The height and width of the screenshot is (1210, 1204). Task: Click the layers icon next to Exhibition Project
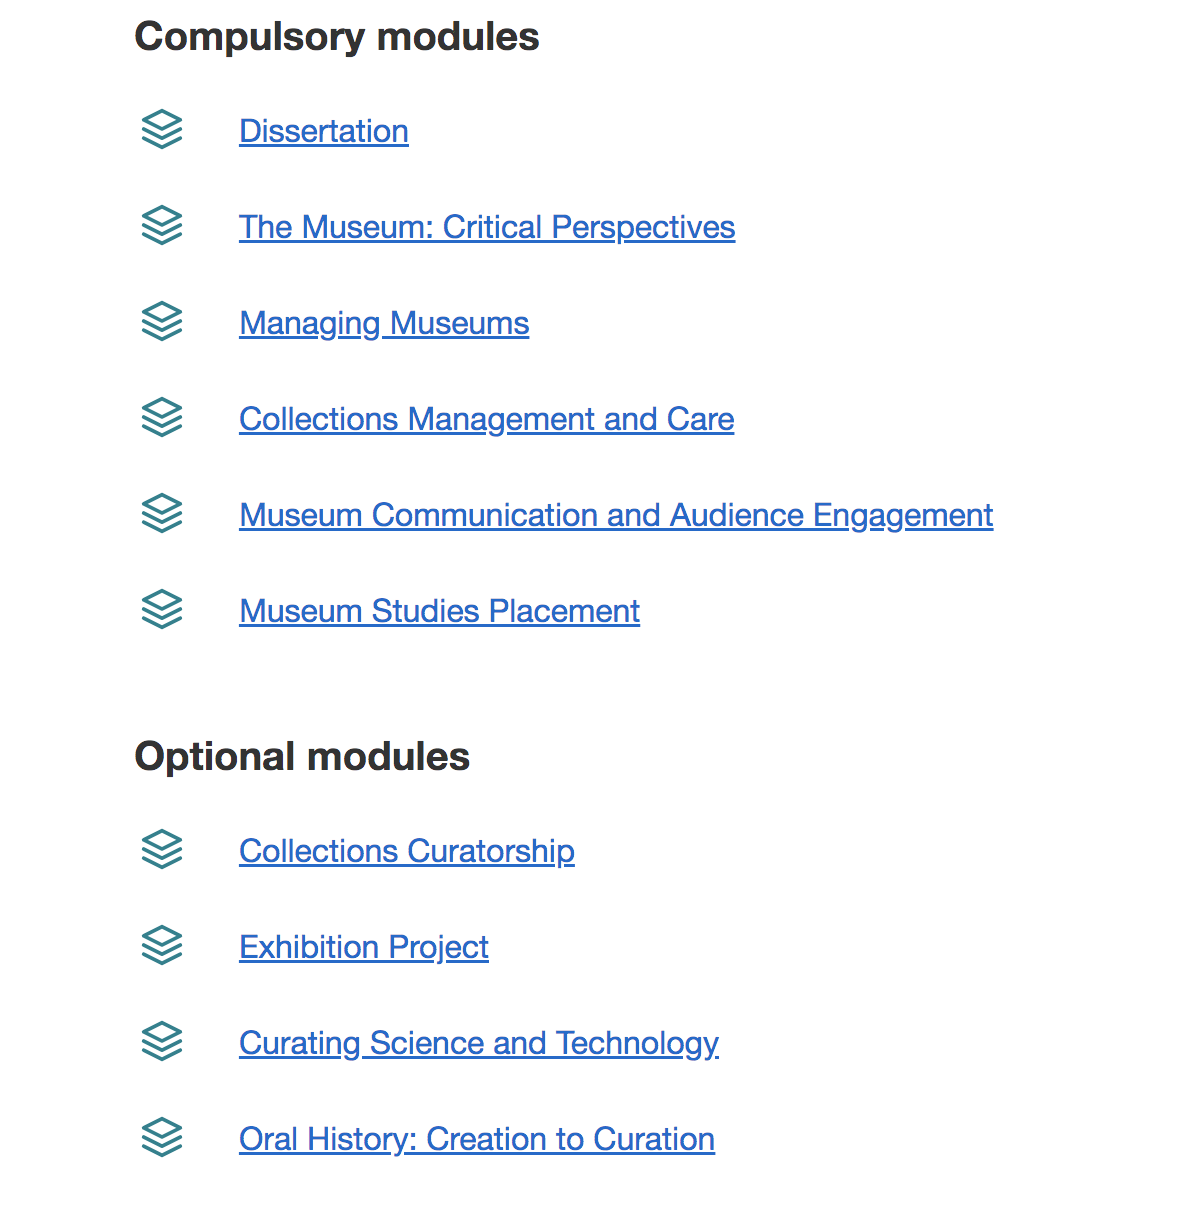click(x=162, y=945)
